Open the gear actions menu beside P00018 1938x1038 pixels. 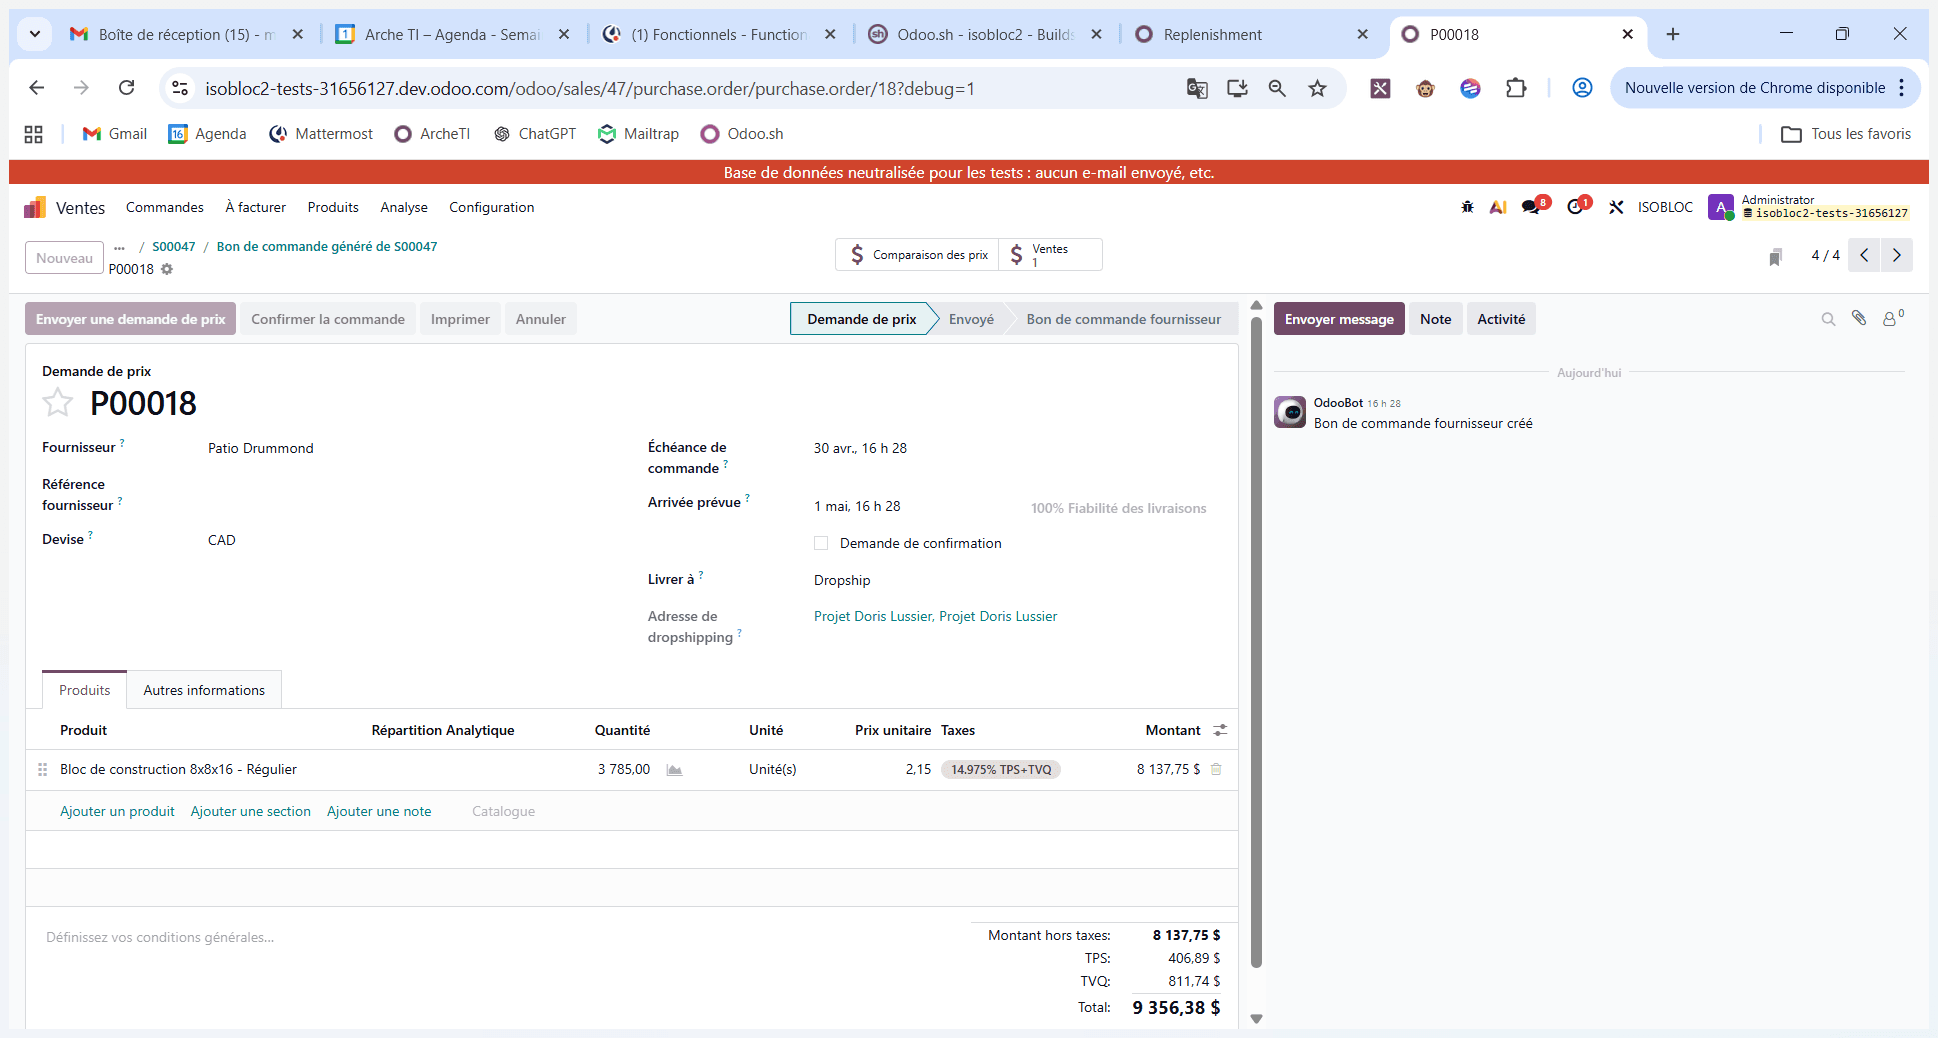pos(167,269)
